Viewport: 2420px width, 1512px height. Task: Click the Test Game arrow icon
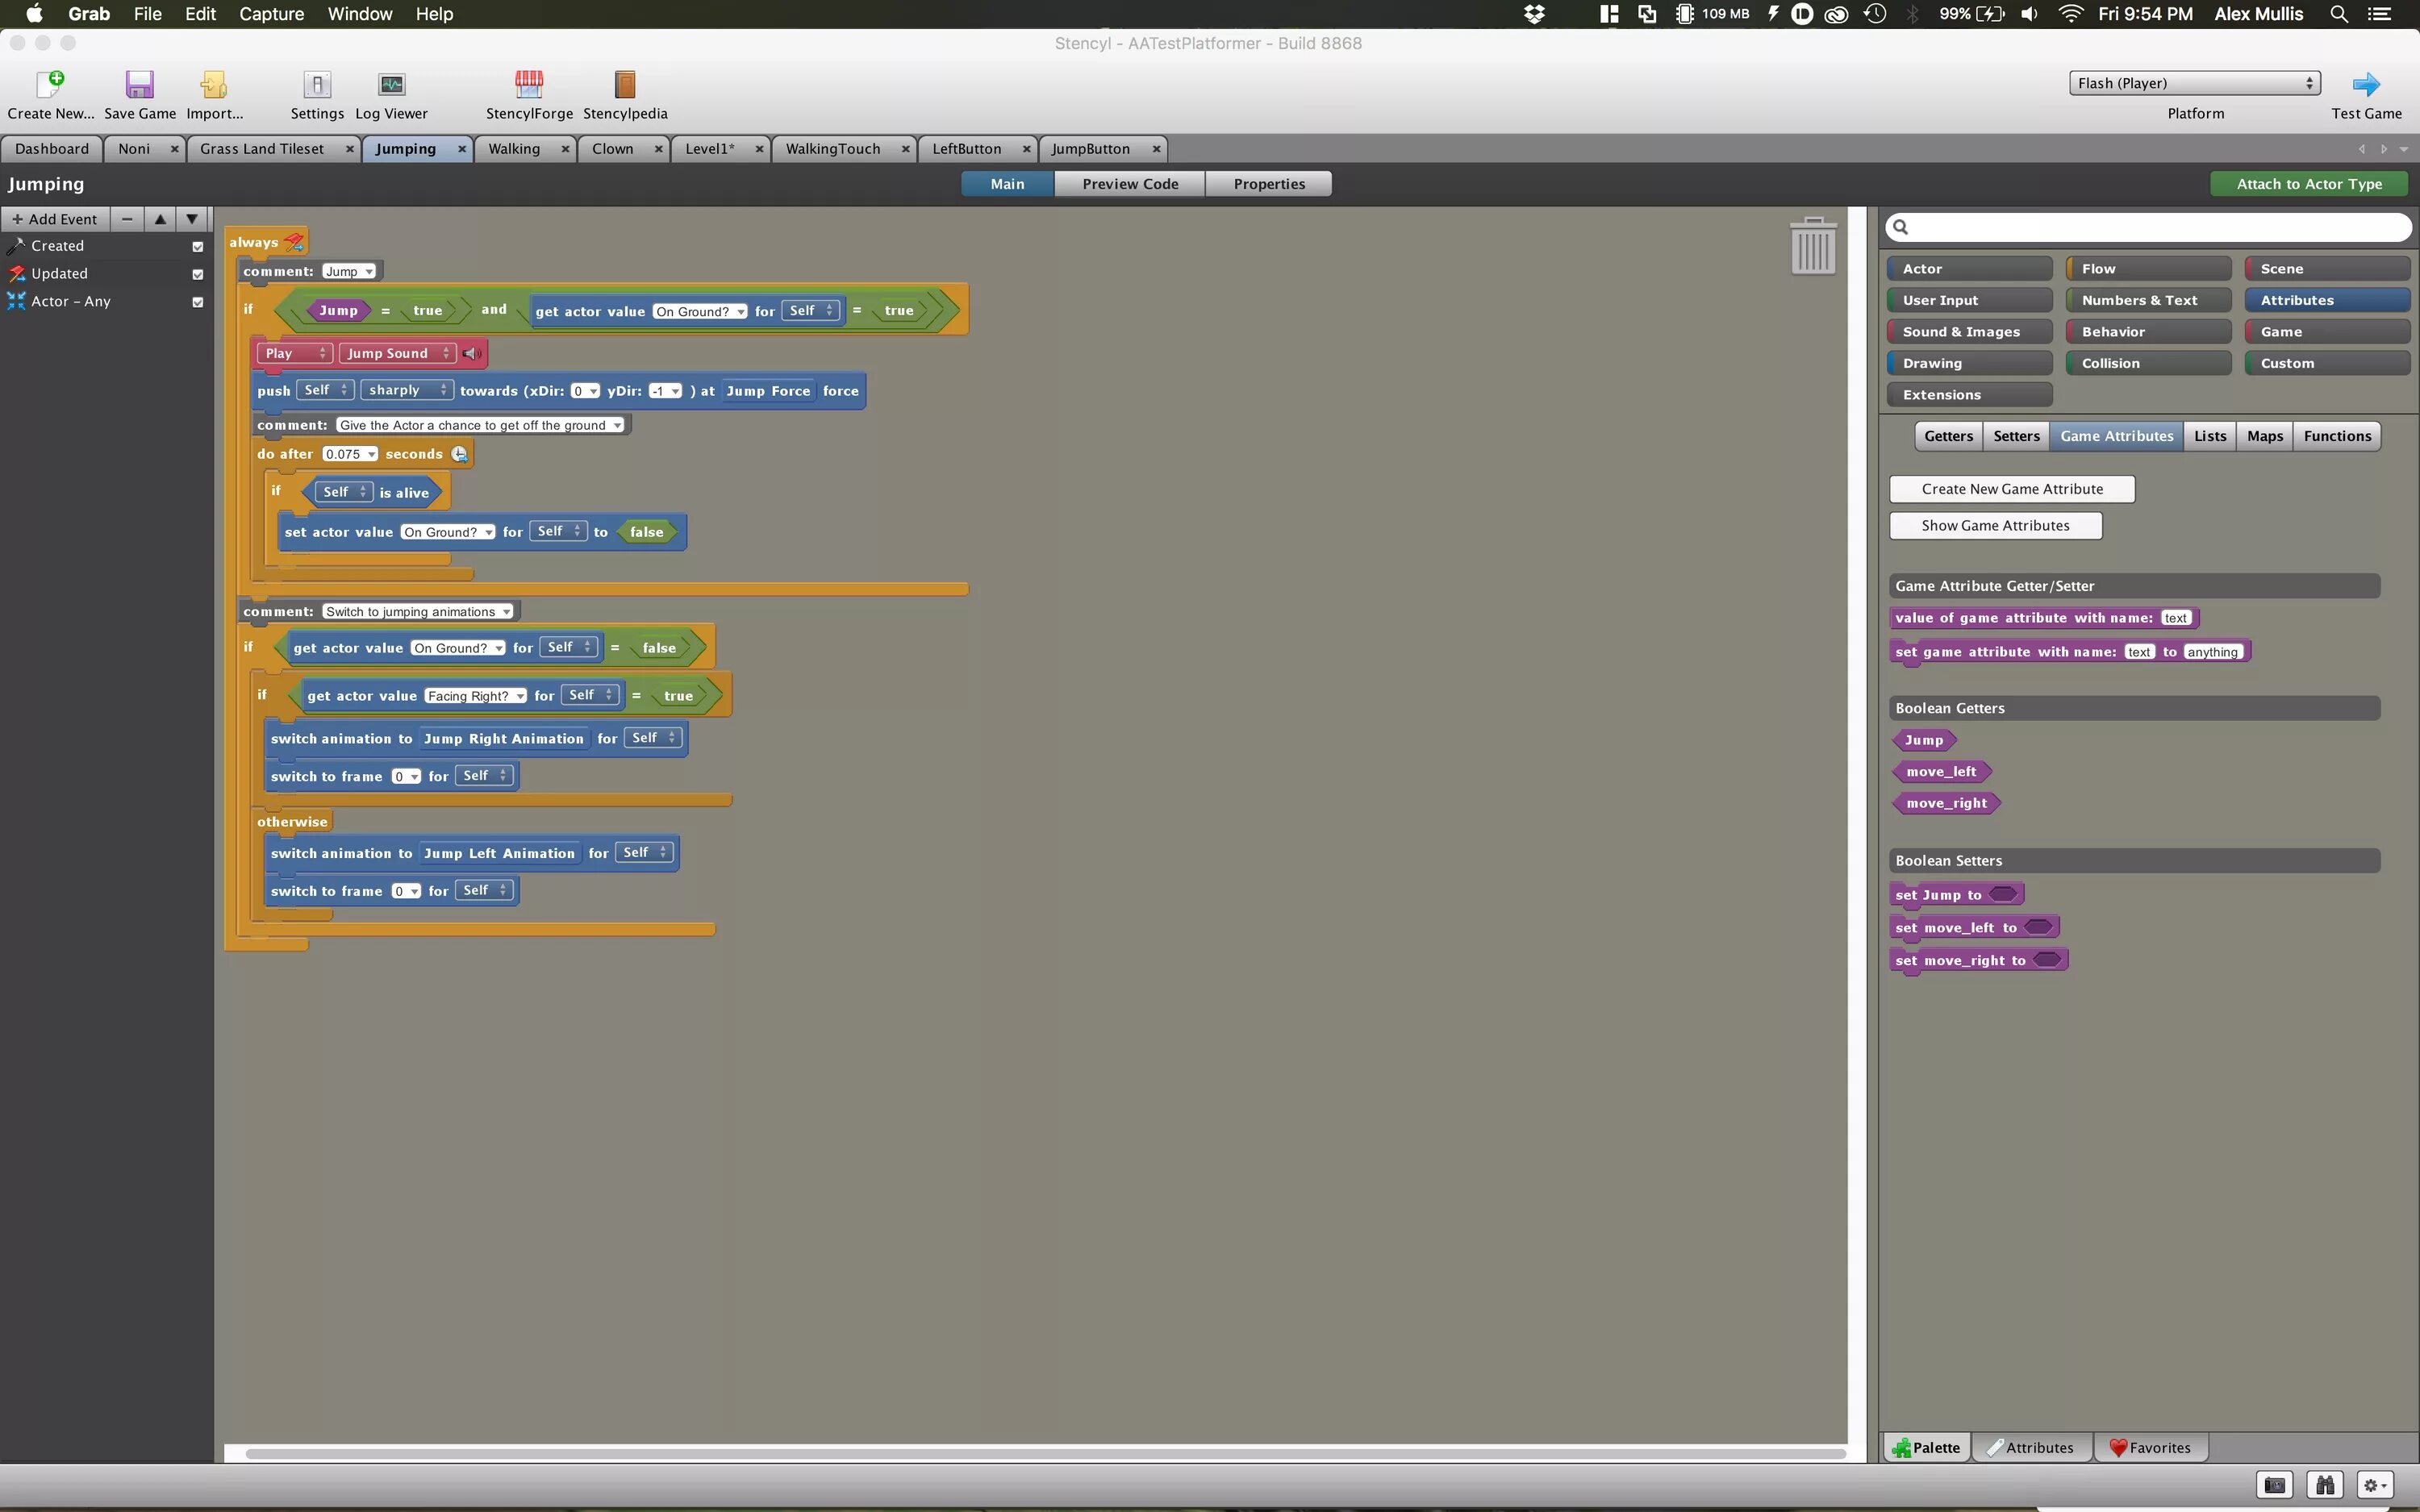click(2365, 84)
